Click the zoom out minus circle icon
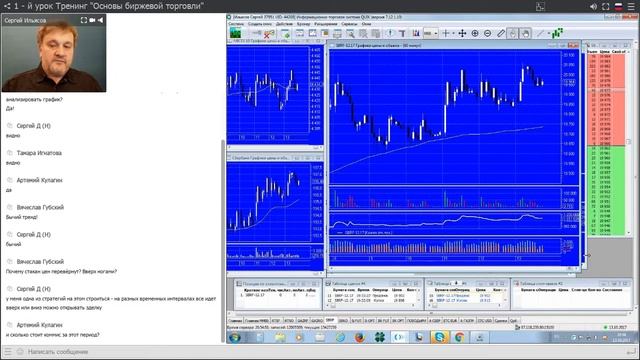 pos(487,33)
